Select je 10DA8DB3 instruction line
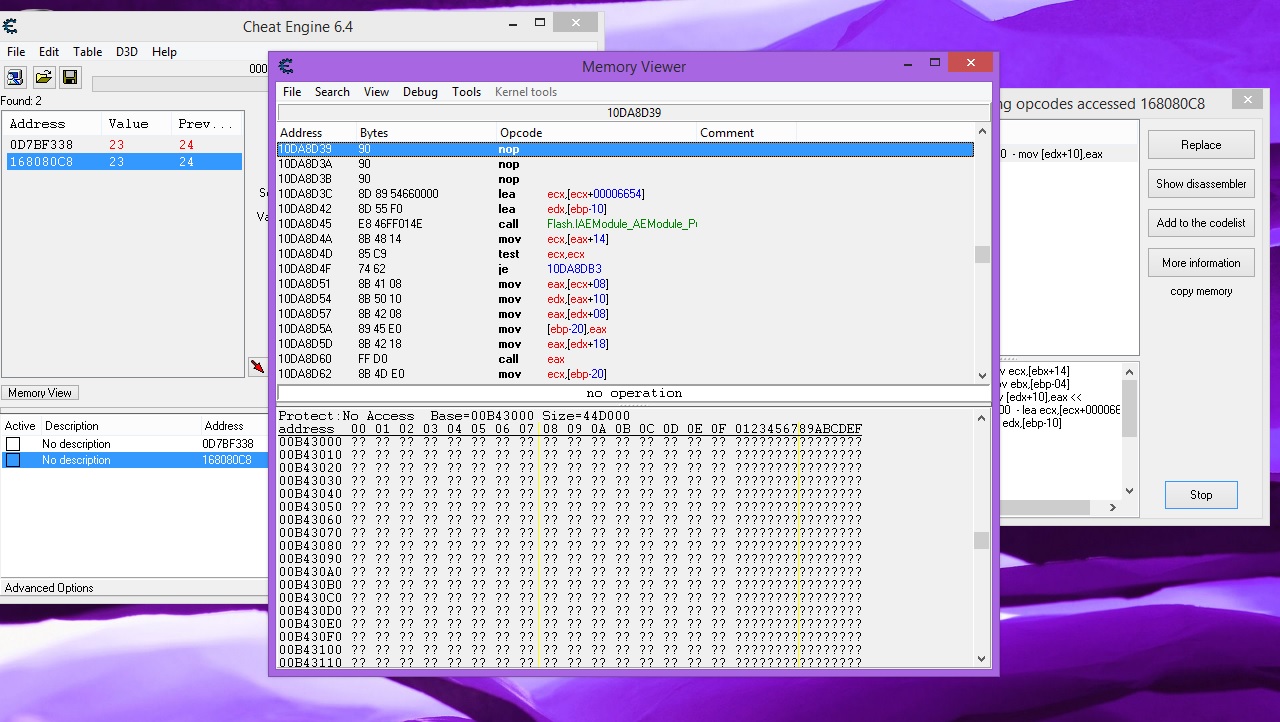The image size is (1280, 722). [x=625, y=269]
